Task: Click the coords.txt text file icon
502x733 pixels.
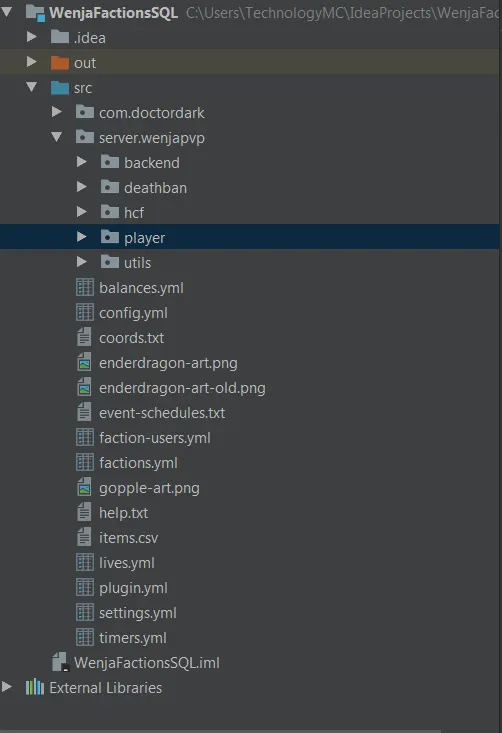Action: 84,338
